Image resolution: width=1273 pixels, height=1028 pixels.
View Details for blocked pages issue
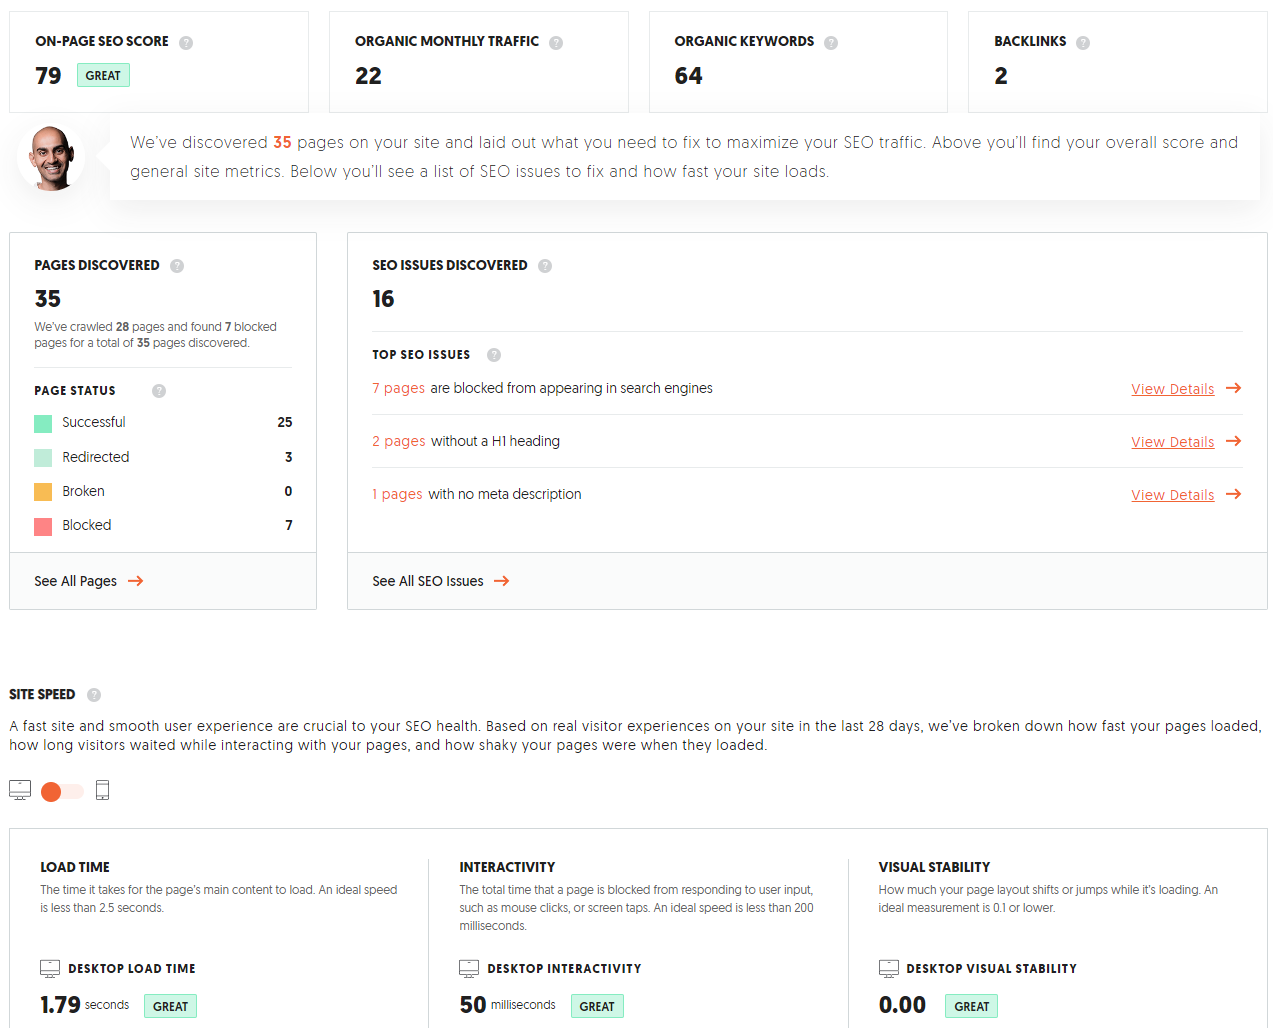coord(1186,389)
